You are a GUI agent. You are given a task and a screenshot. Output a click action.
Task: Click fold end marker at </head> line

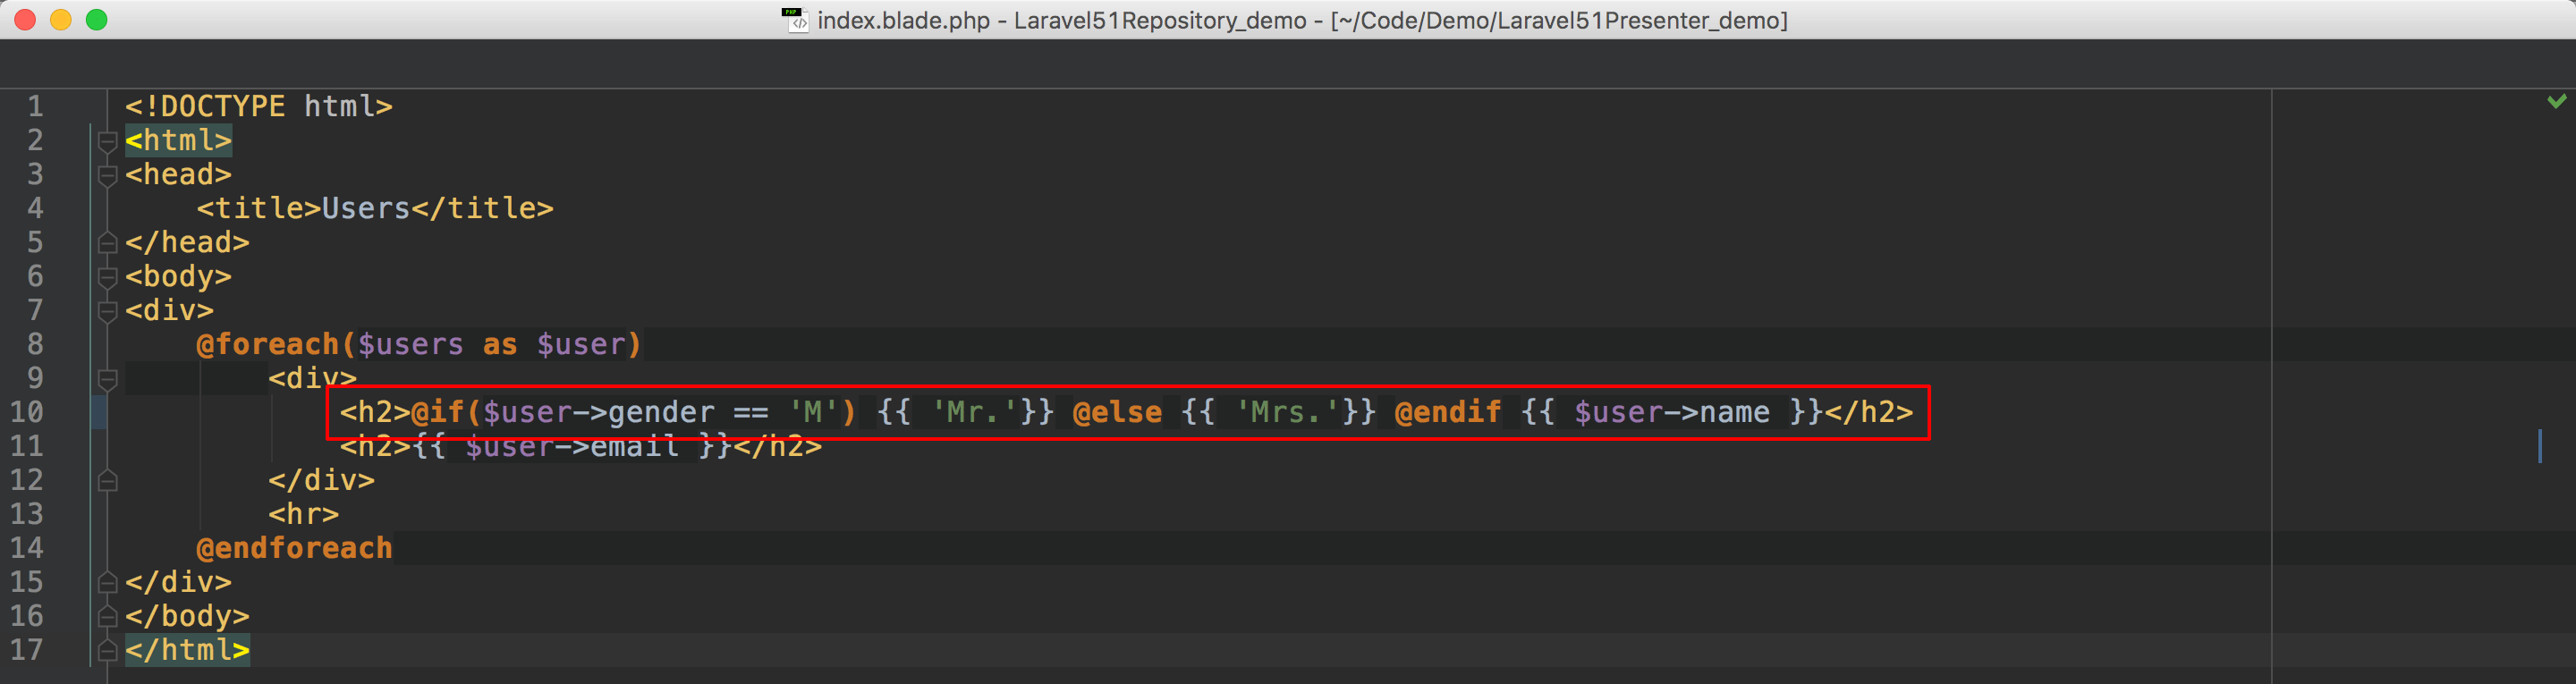(108, 243)
